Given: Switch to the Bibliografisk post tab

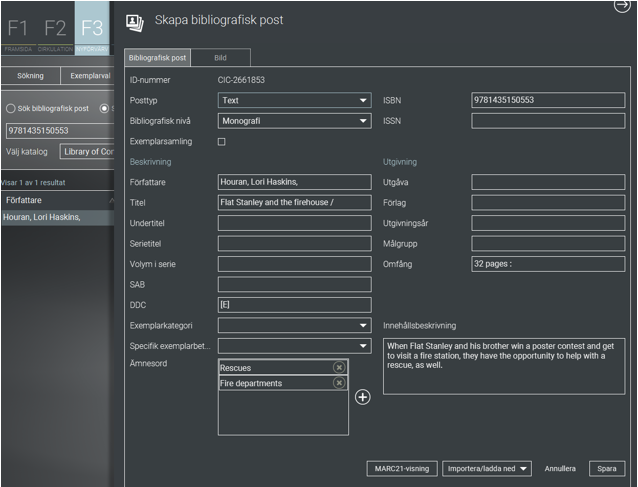Looking at the screenshot, I should [x=157, y=58].
